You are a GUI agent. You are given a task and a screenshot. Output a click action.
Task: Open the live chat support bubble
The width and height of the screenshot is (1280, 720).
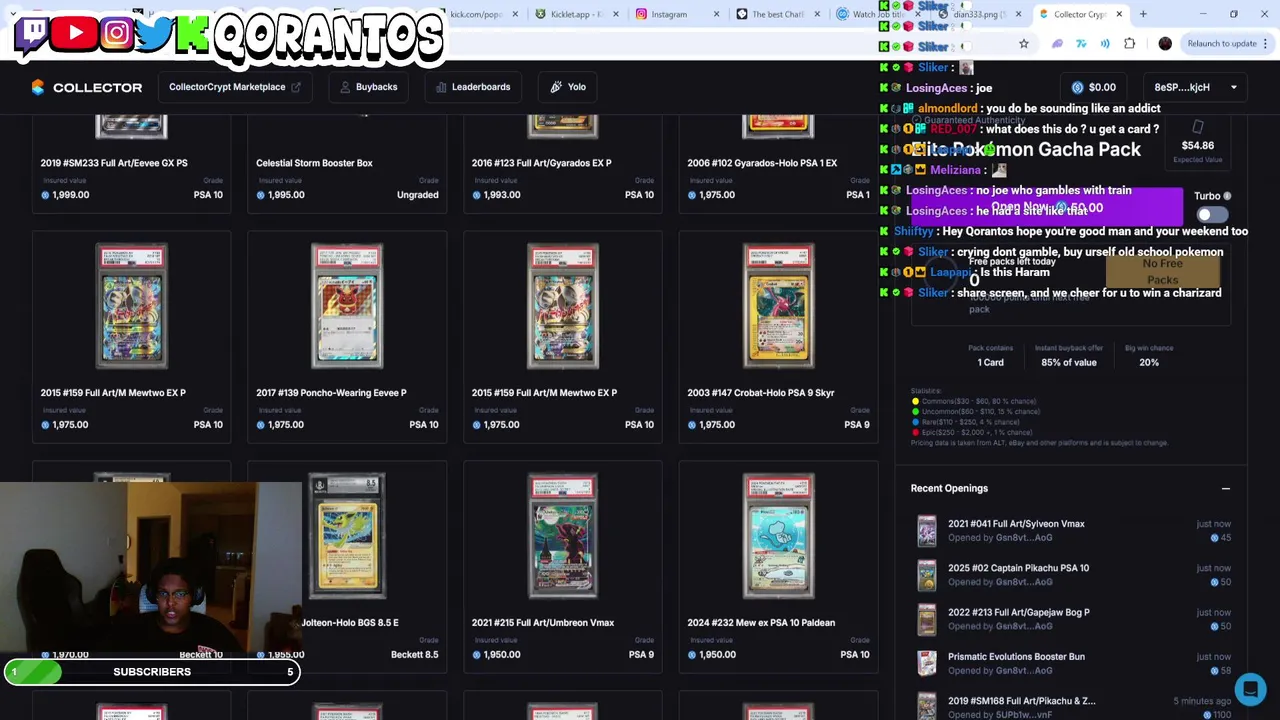(x=1250, y=689)
